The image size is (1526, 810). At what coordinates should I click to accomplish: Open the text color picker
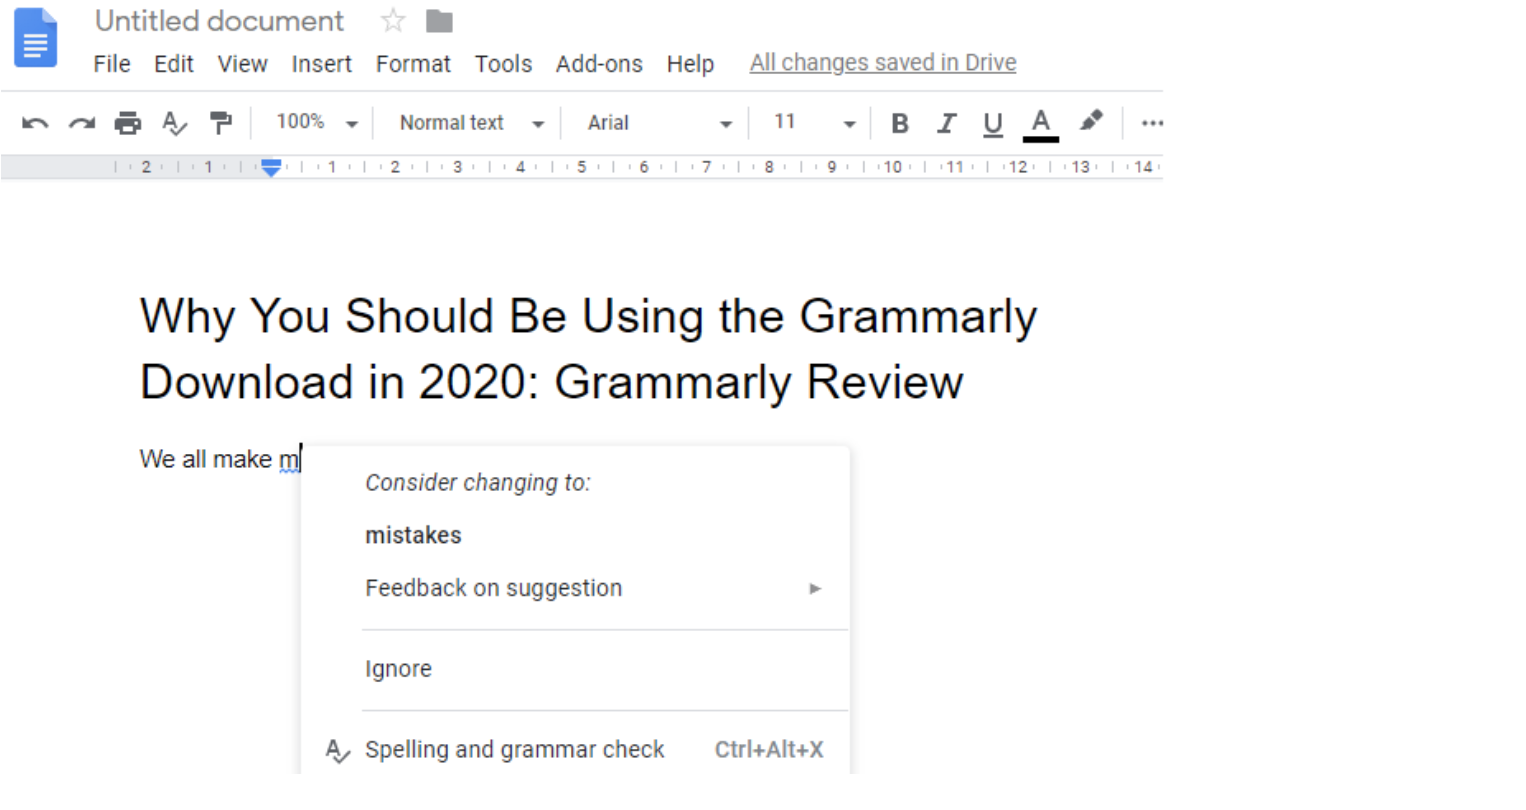[x=1040, y=124]
